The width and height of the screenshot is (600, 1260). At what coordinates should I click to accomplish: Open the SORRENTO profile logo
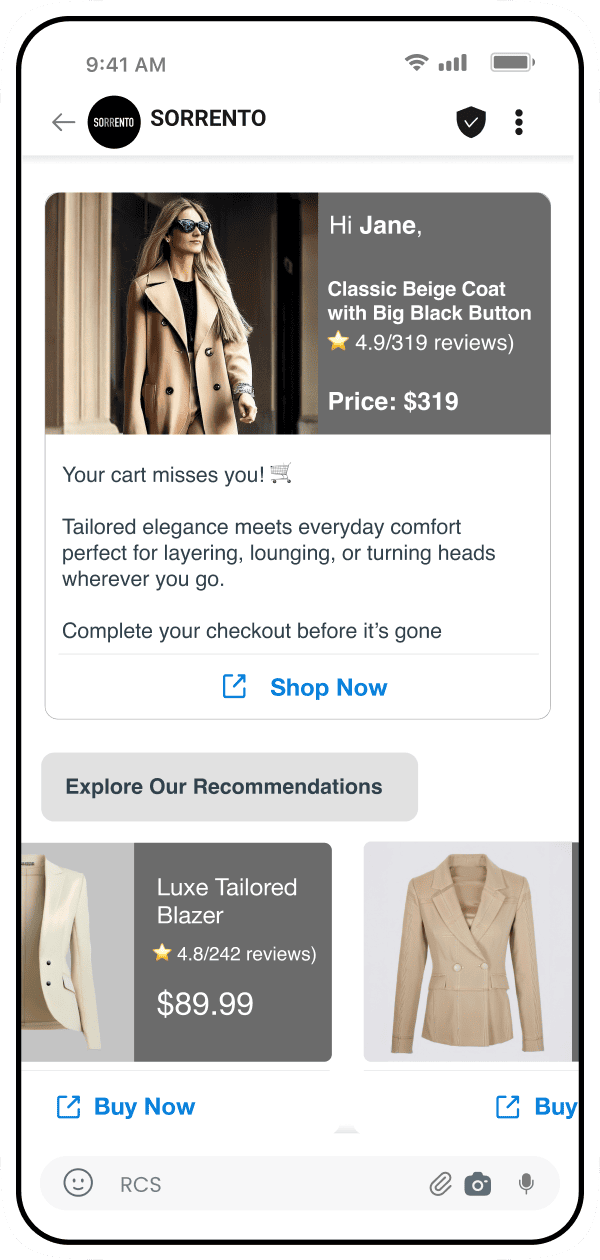click(113, 122)
